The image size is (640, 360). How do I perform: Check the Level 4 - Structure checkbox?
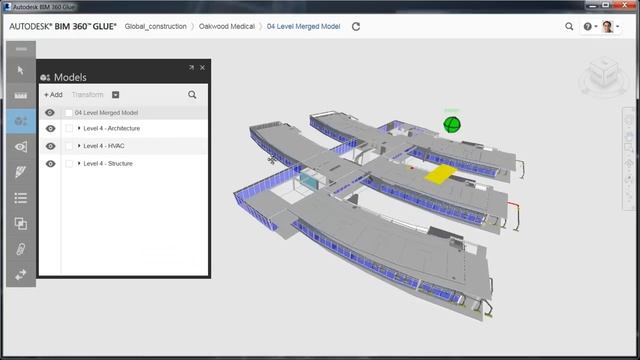69,164
